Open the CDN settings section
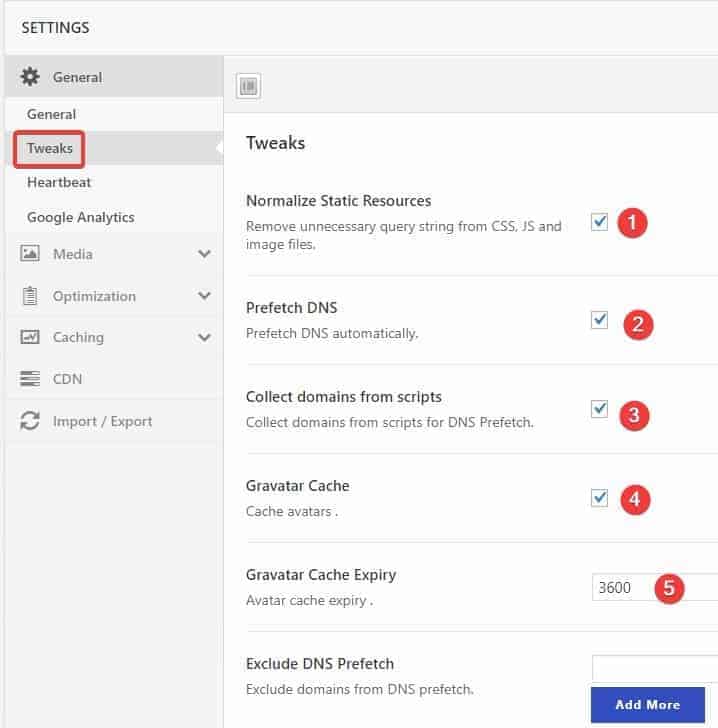Viewport: 718px width, 728px height. point(114,379)
